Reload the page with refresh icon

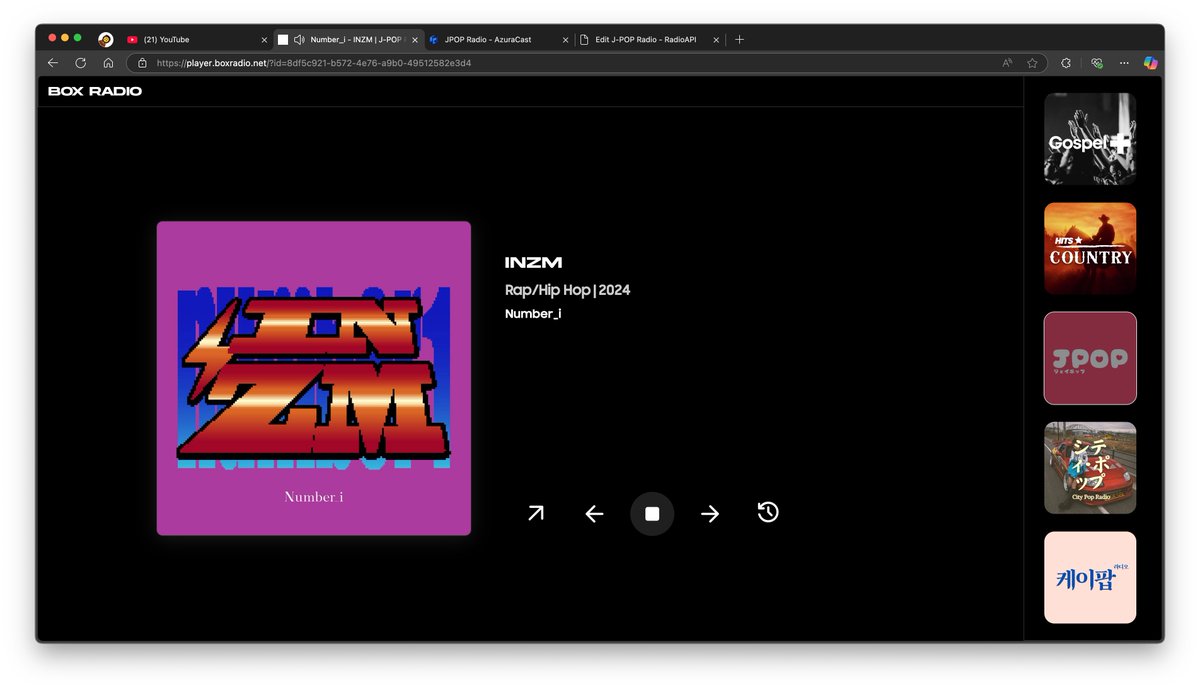point(81,63)
